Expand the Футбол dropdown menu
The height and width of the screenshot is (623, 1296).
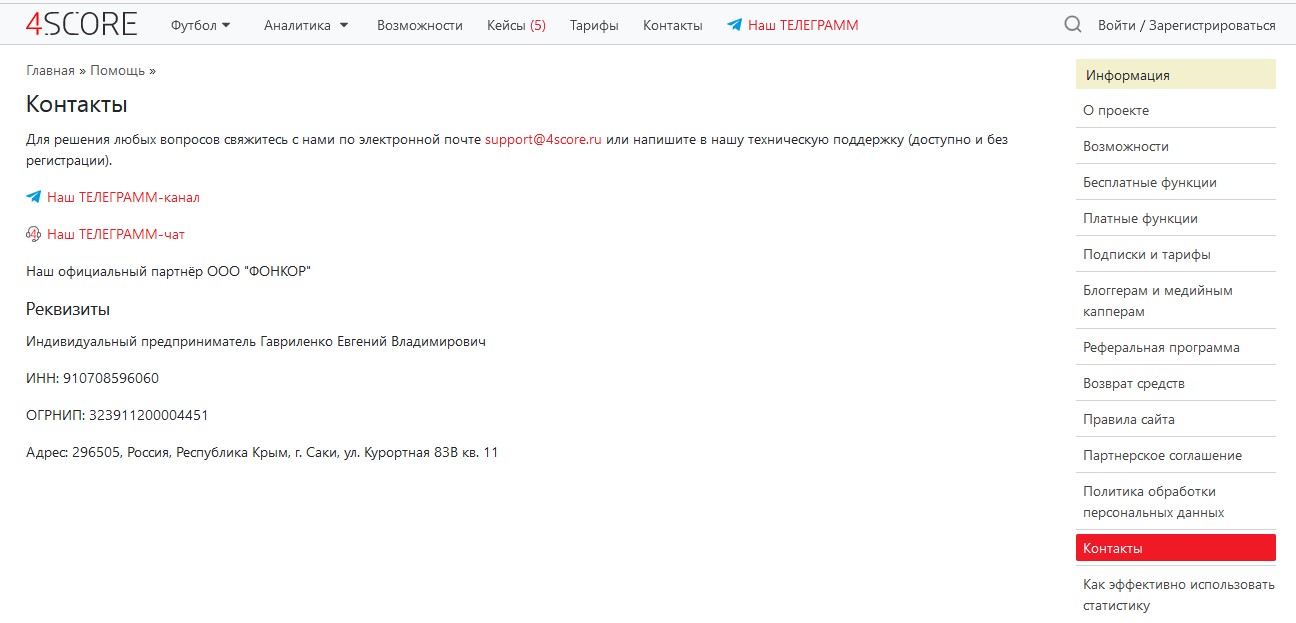click(200, 25)
